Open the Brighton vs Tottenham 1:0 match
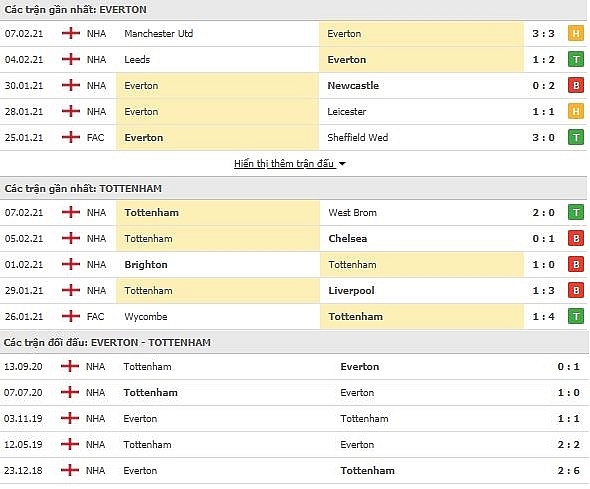This screenshot has width=590, height=489. (293, 265)
